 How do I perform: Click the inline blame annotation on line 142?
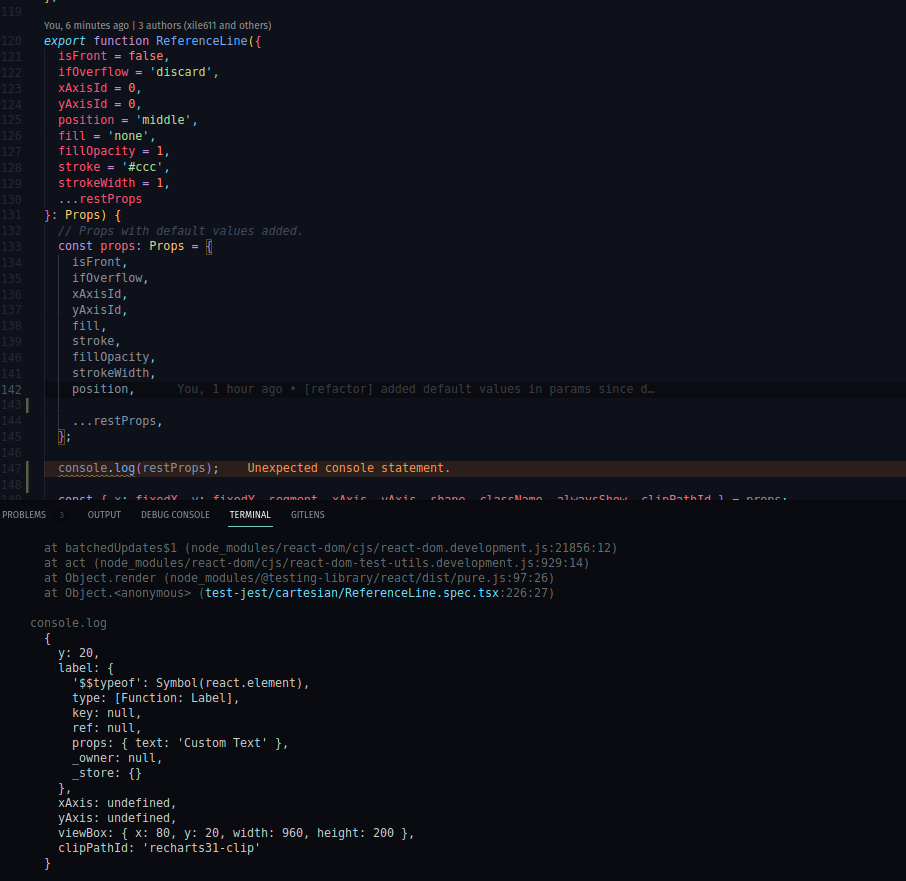415,389
